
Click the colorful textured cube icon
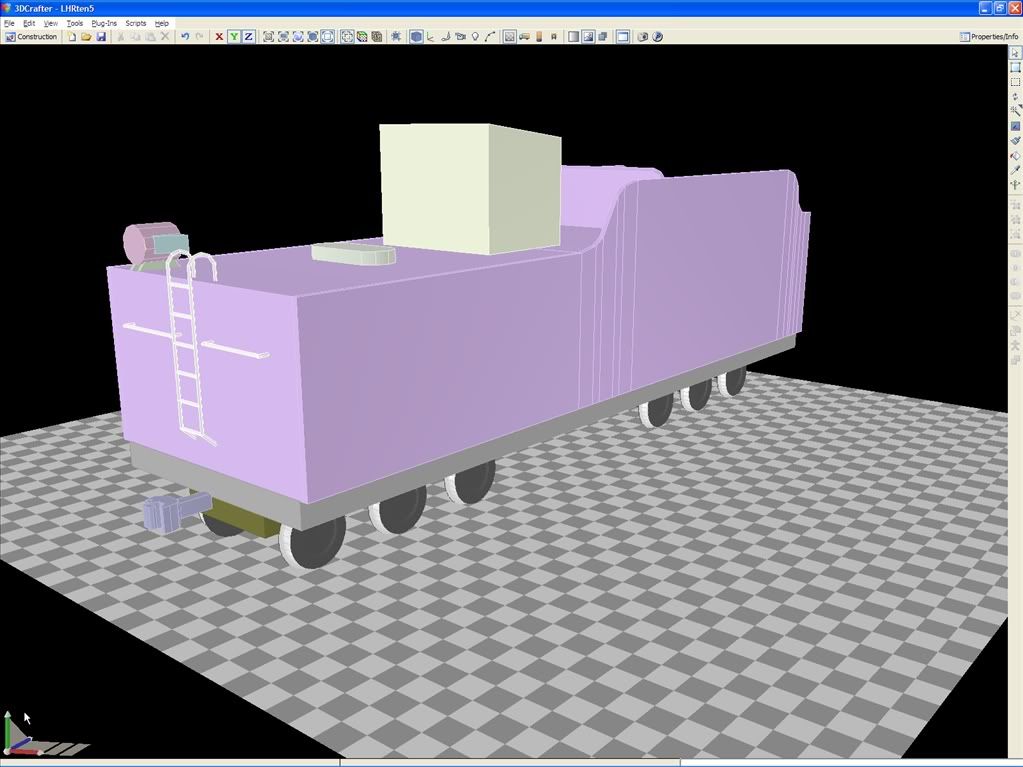362,37
